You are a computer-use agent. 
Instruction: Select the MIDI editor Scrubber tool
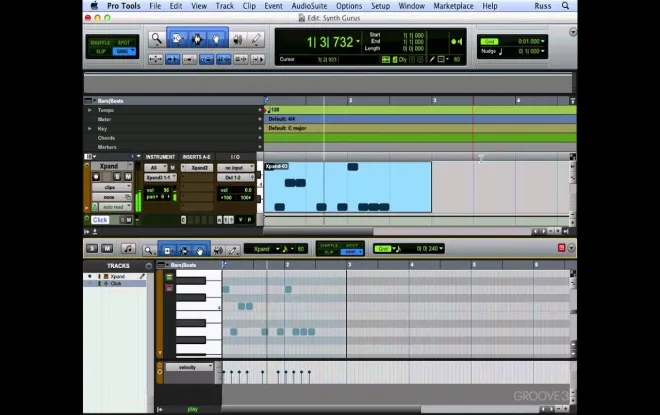pos(218,250)
